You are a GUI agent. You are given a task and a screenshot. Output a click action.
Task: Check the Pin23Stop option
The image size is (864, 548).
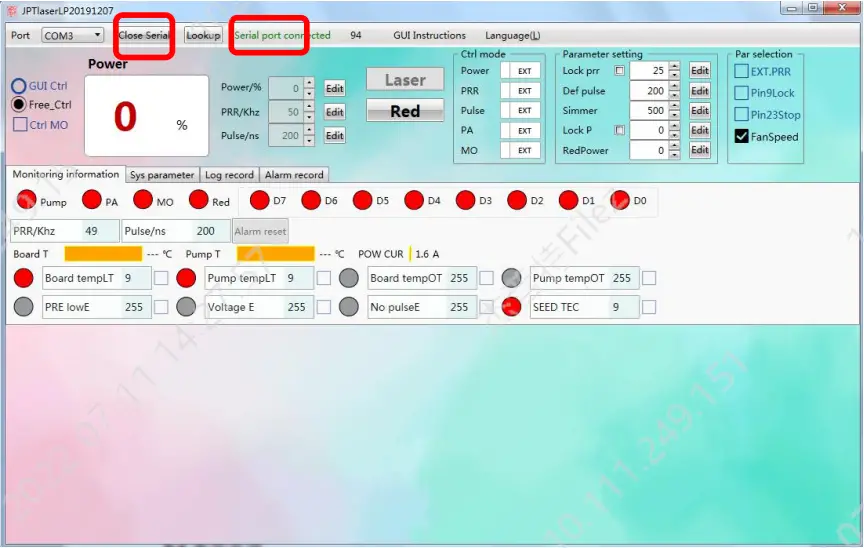click(742, 115)
